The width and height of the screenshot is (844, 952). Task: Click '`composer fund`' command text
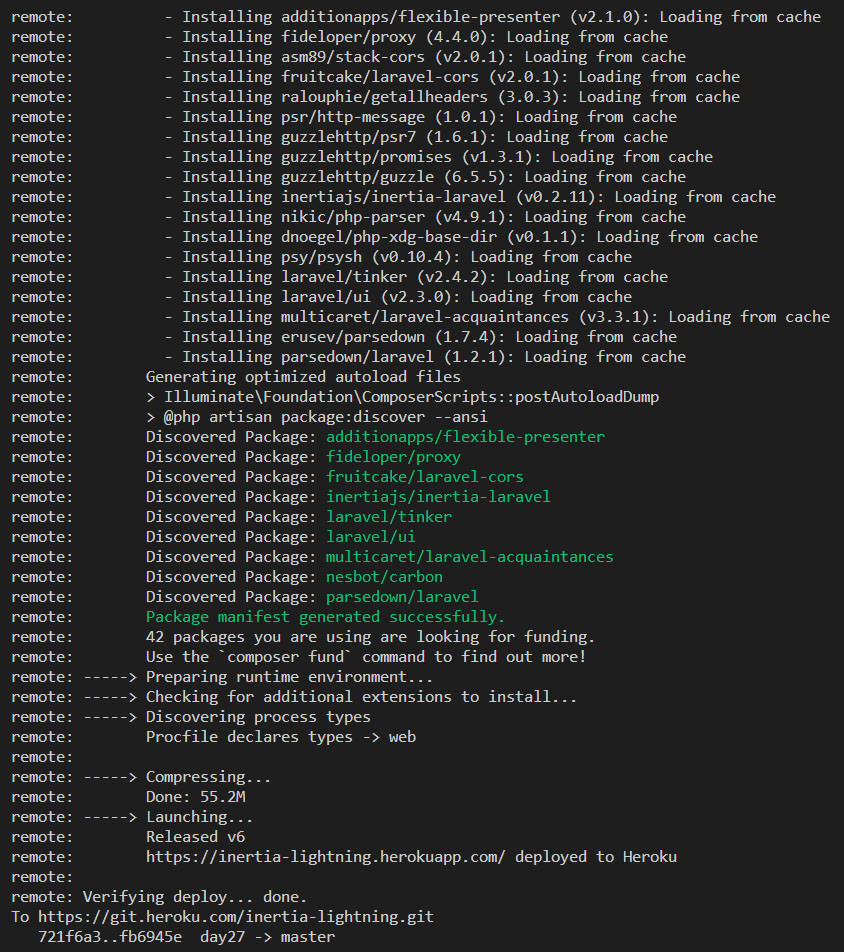pyautogui.click(x=284, y=658)
